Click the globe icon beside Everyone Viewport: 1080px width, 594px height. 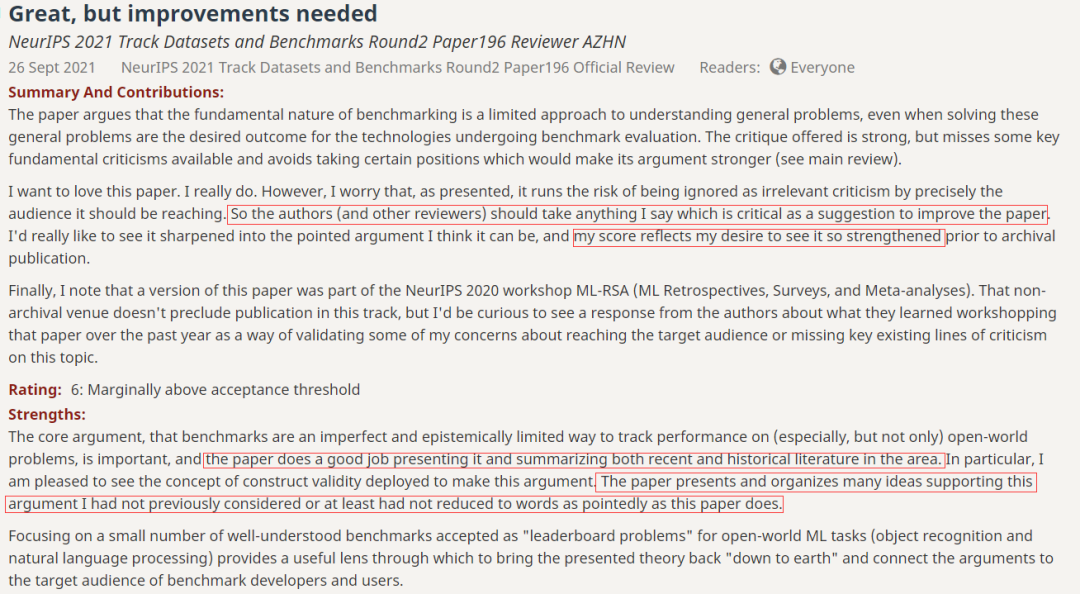point(778,67)
